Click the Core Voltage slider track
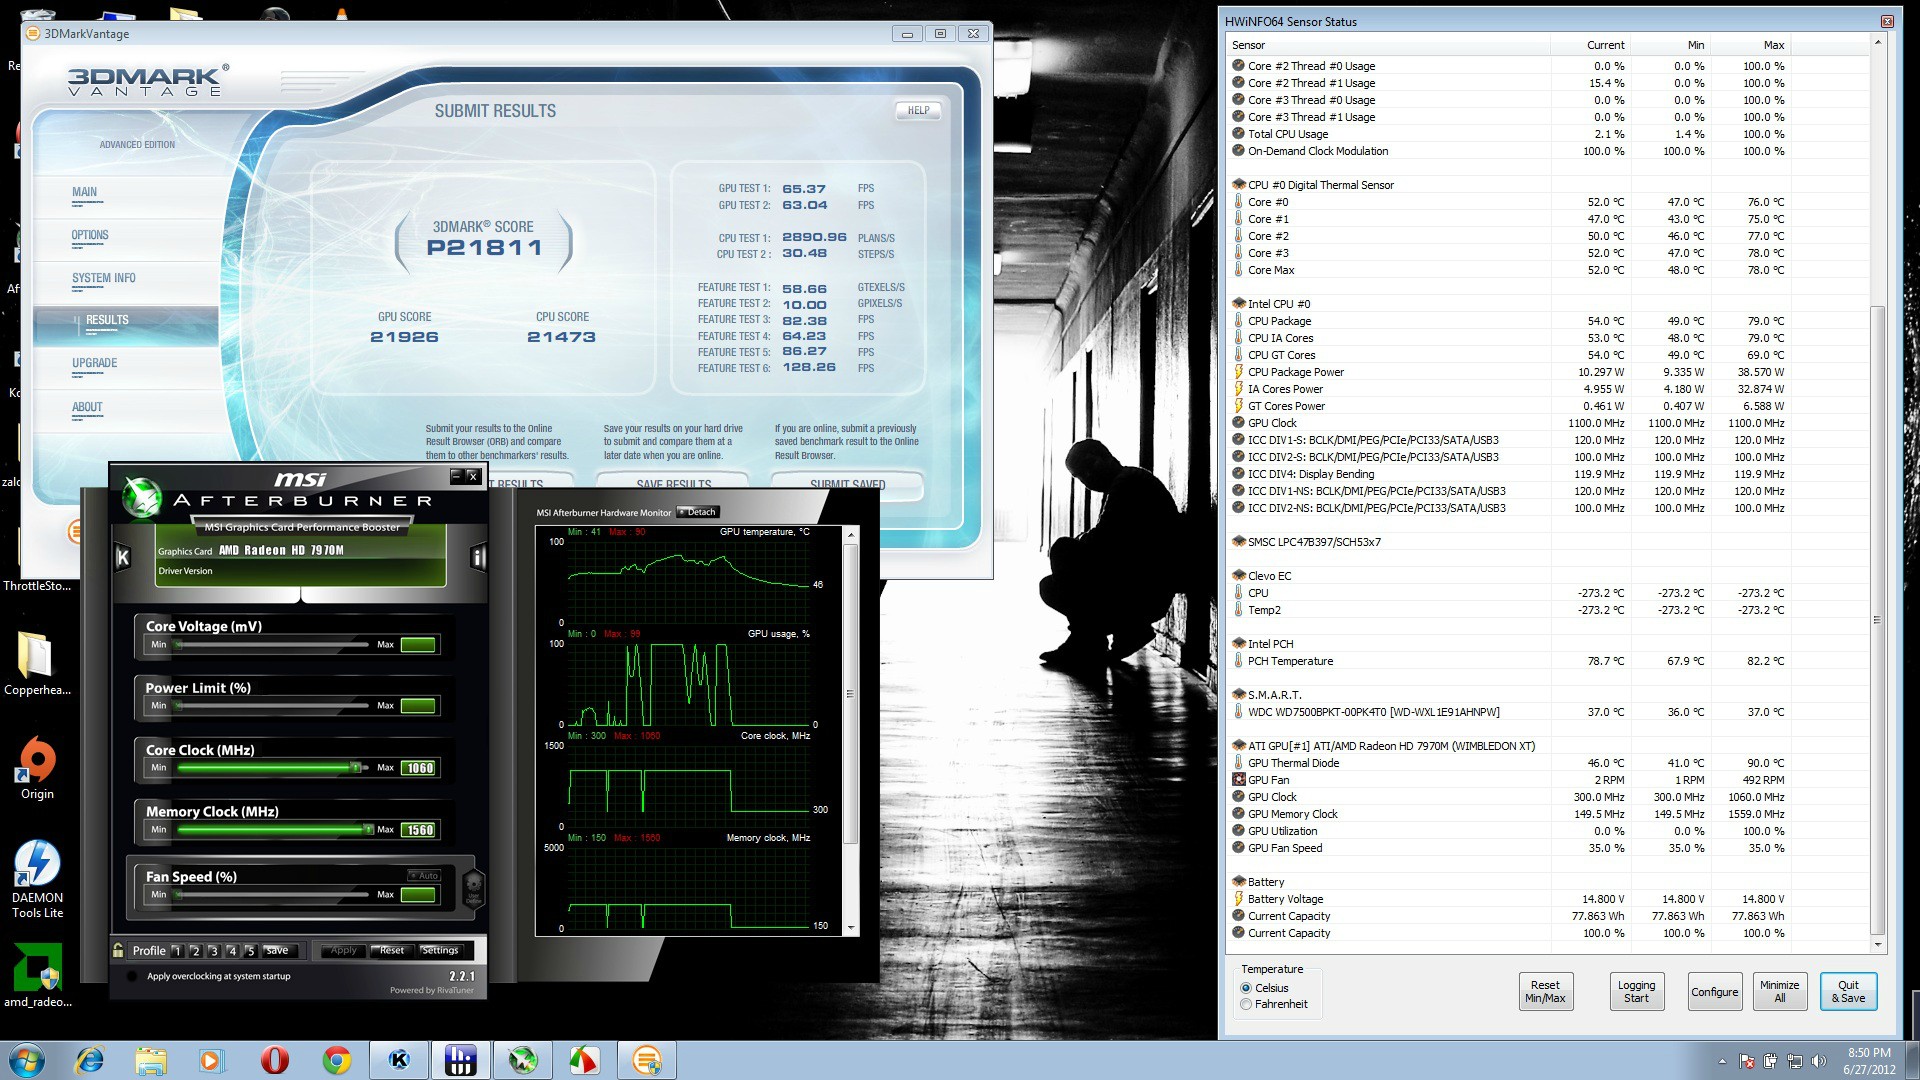This screenshot has width=1920, height=1080. [271, 645]
